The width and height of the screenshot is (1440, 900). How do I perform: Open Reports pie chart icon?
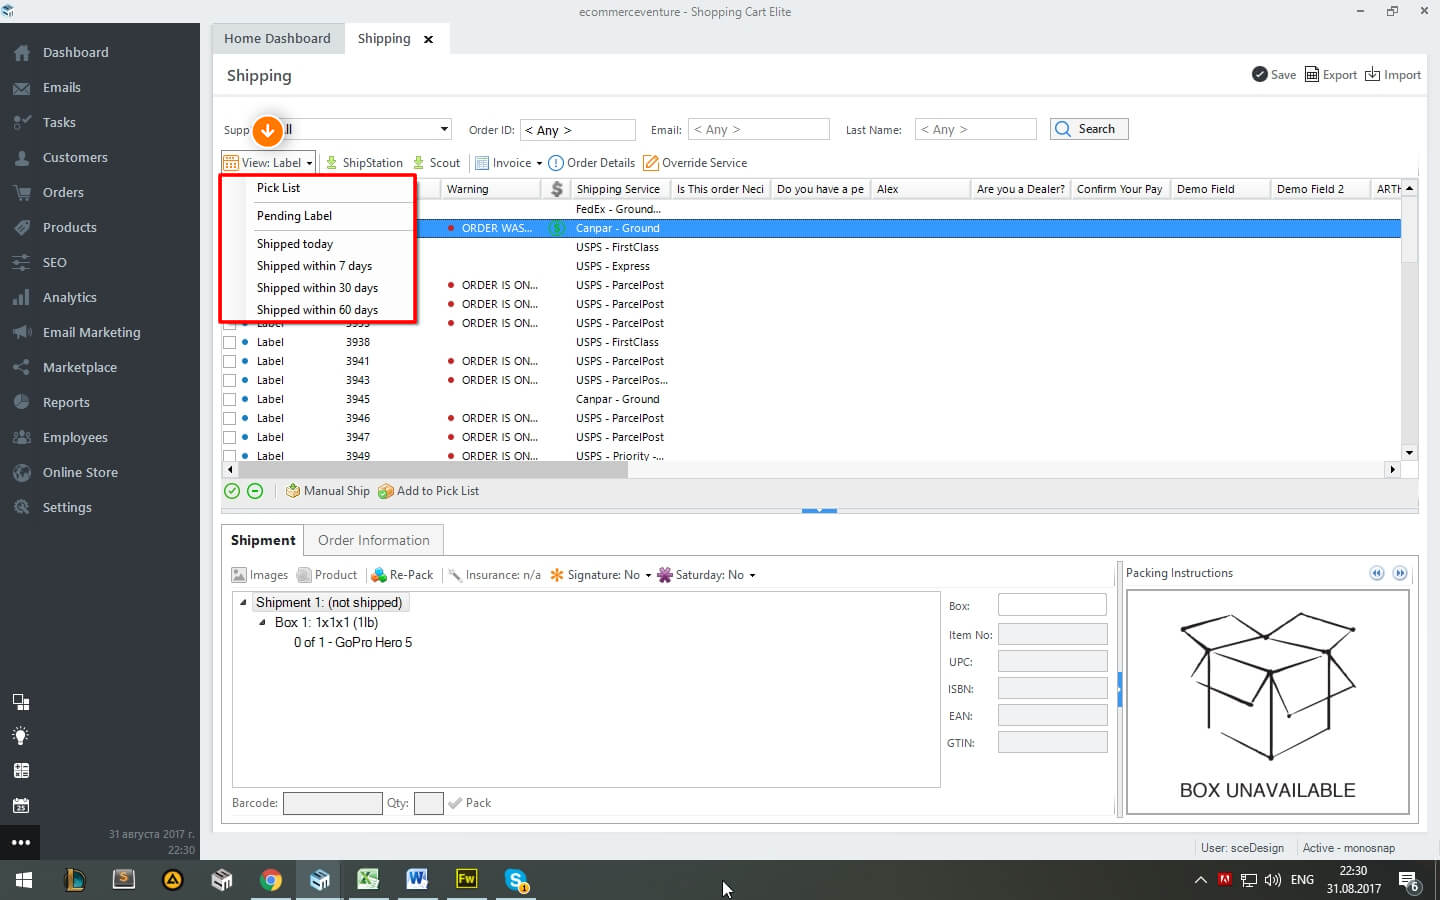[21, 403]
